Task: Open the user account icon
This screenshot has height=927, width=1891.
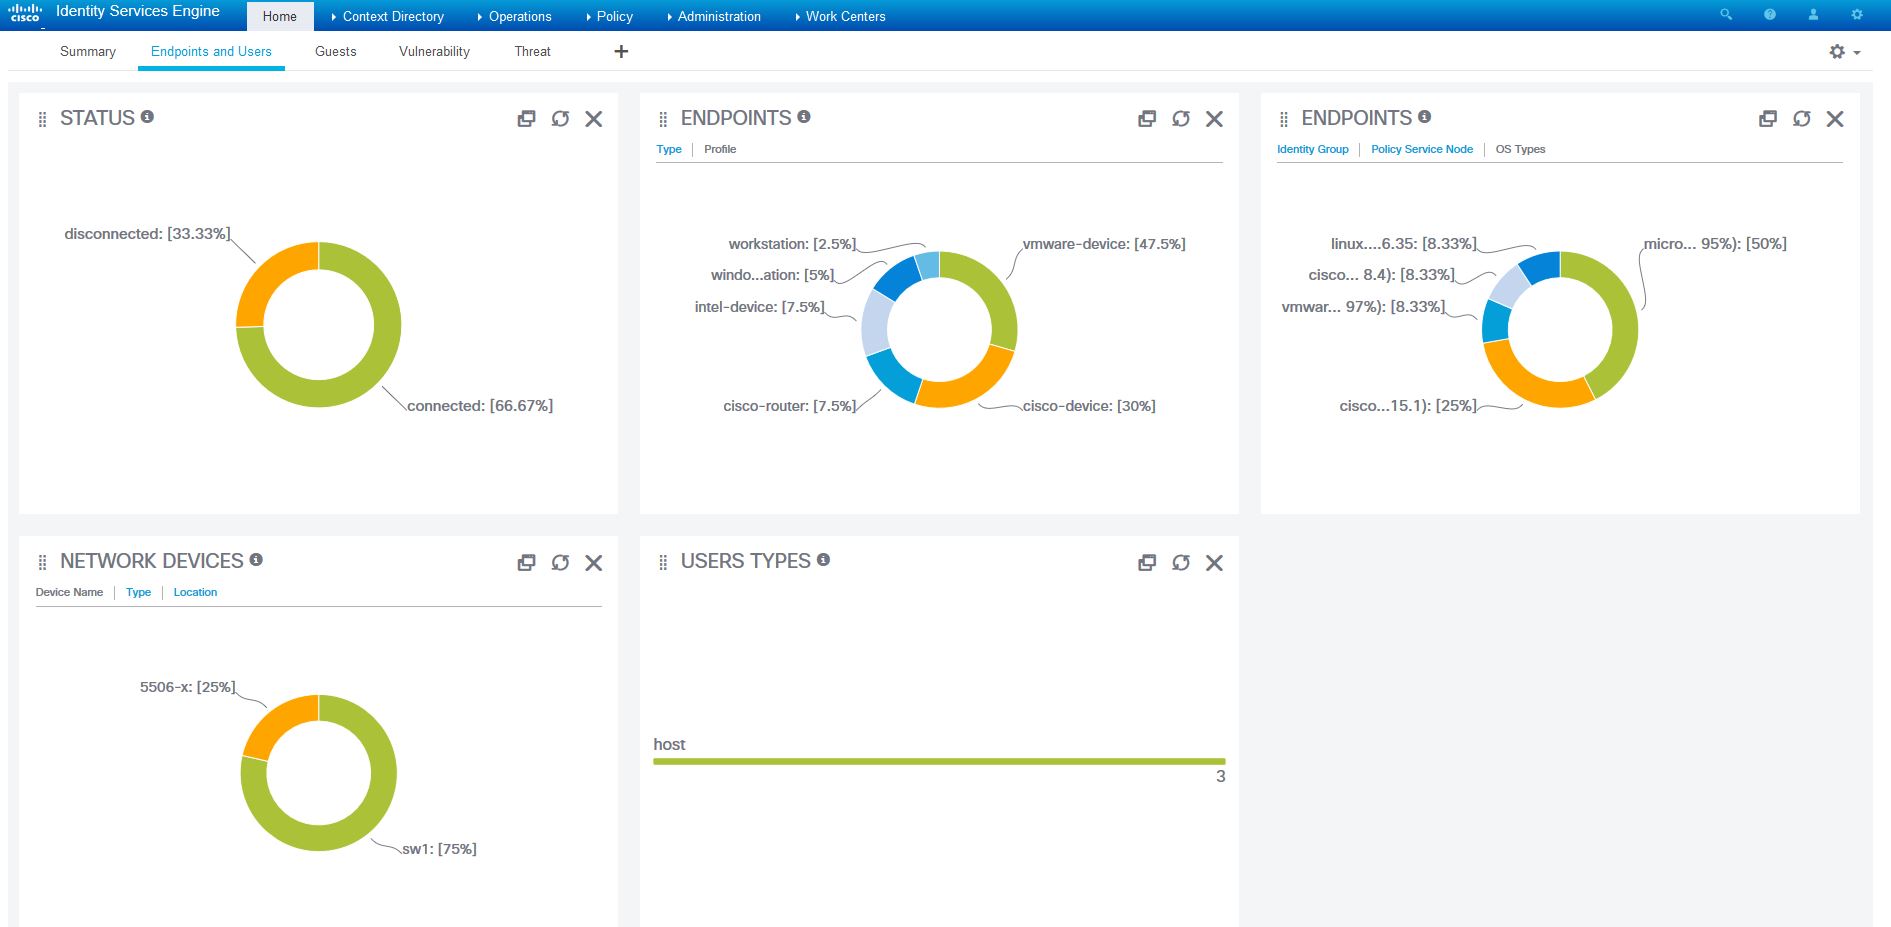Action: point(1813,15)
